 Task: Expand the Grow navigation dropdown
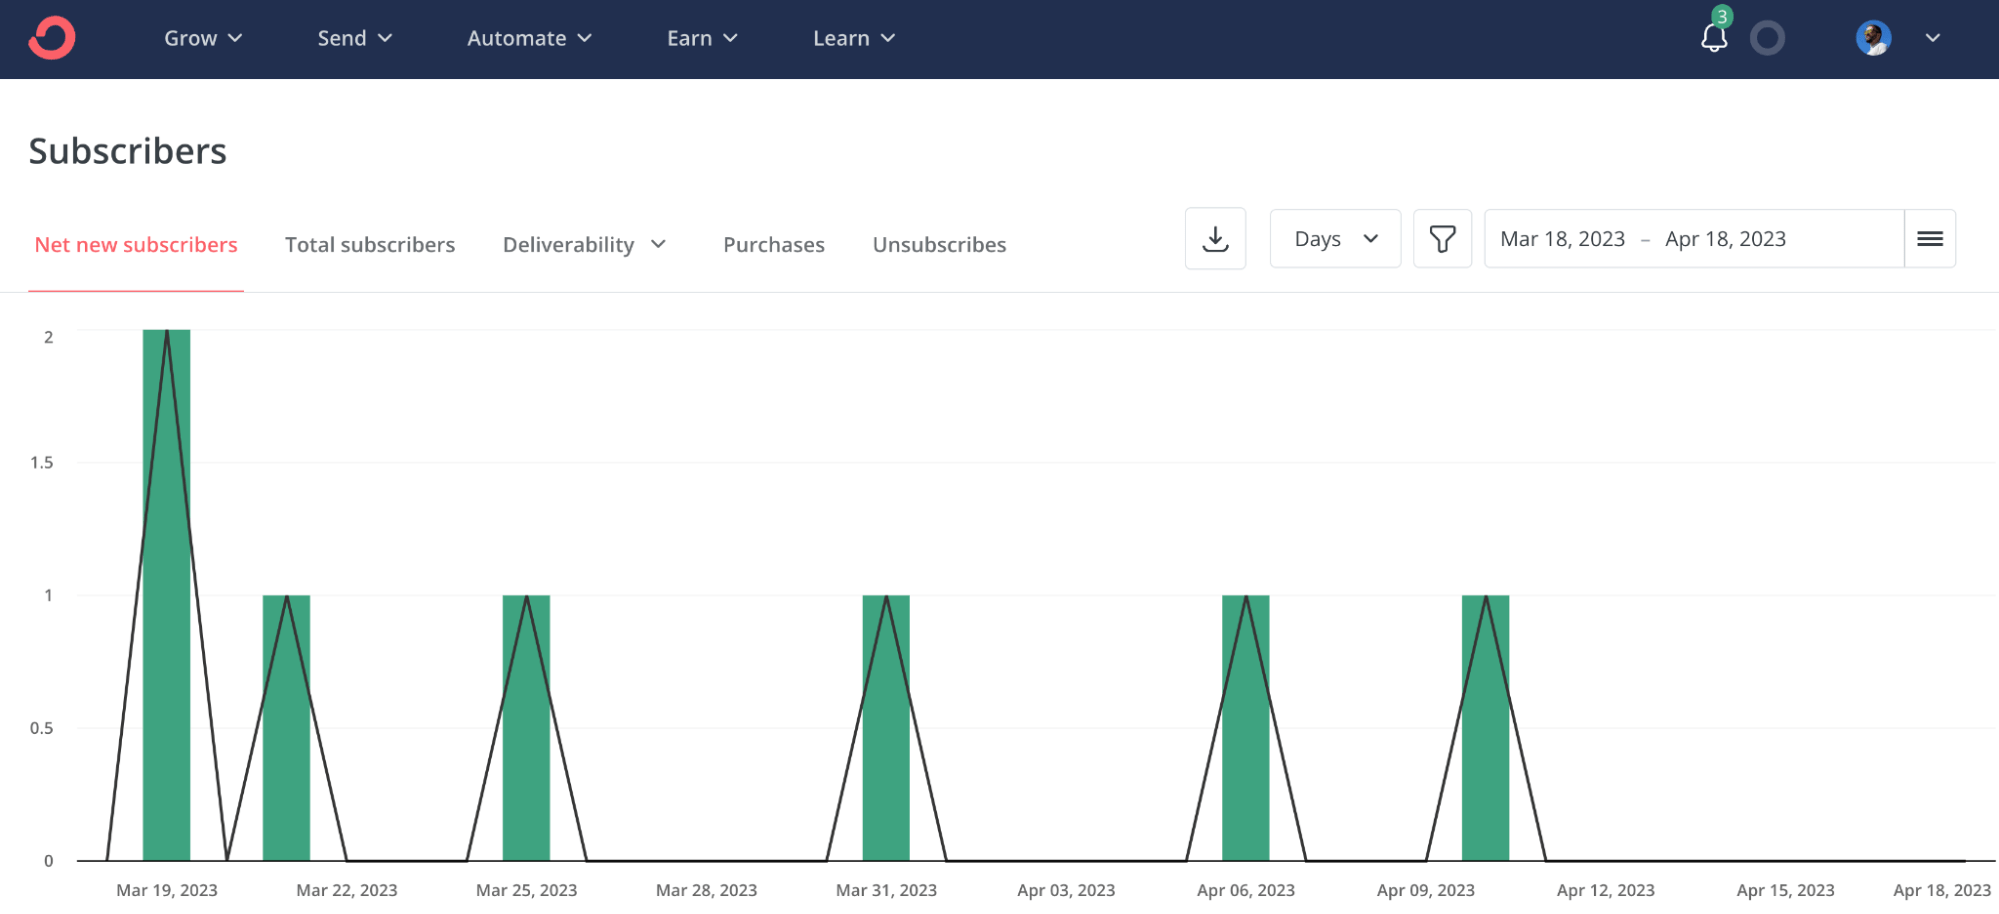203,38
